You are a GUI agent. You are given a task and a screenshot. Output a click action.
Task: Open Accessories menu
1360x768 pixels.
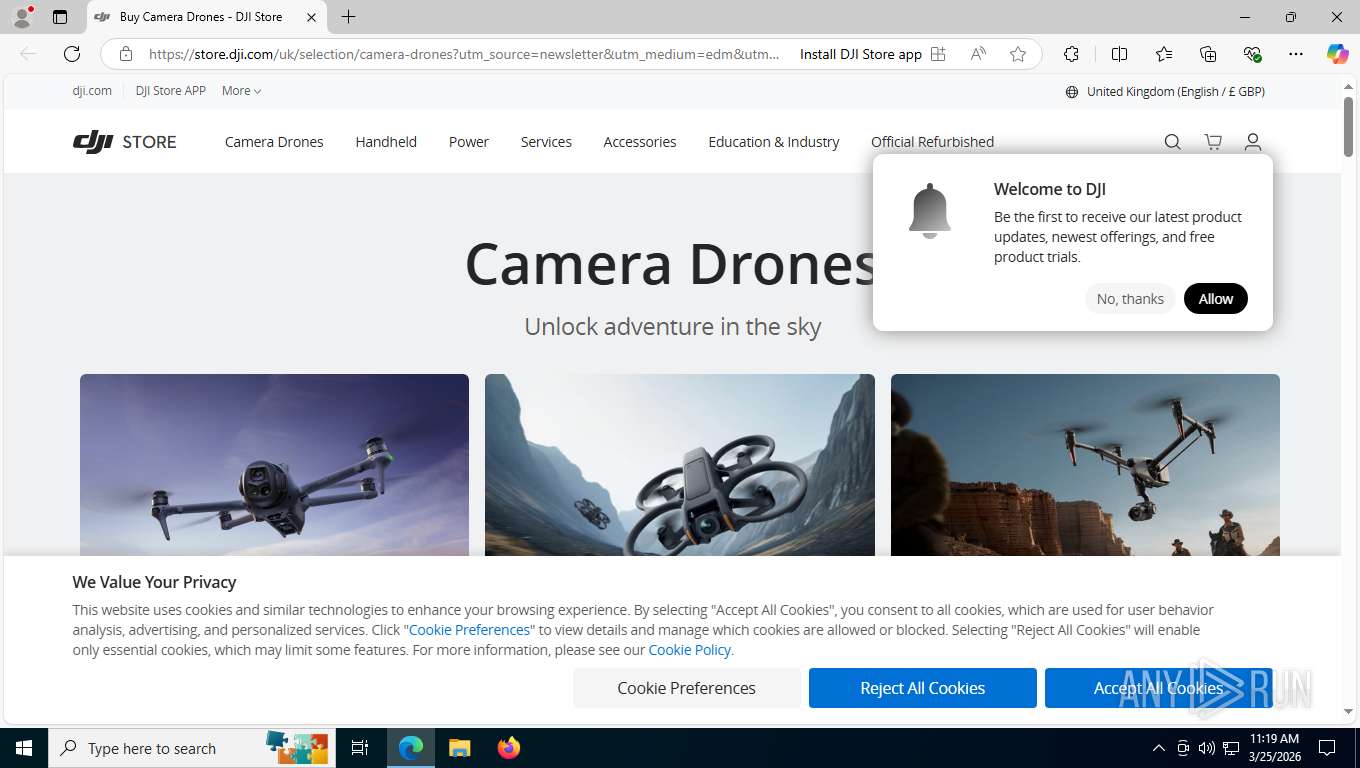[640, 142]
